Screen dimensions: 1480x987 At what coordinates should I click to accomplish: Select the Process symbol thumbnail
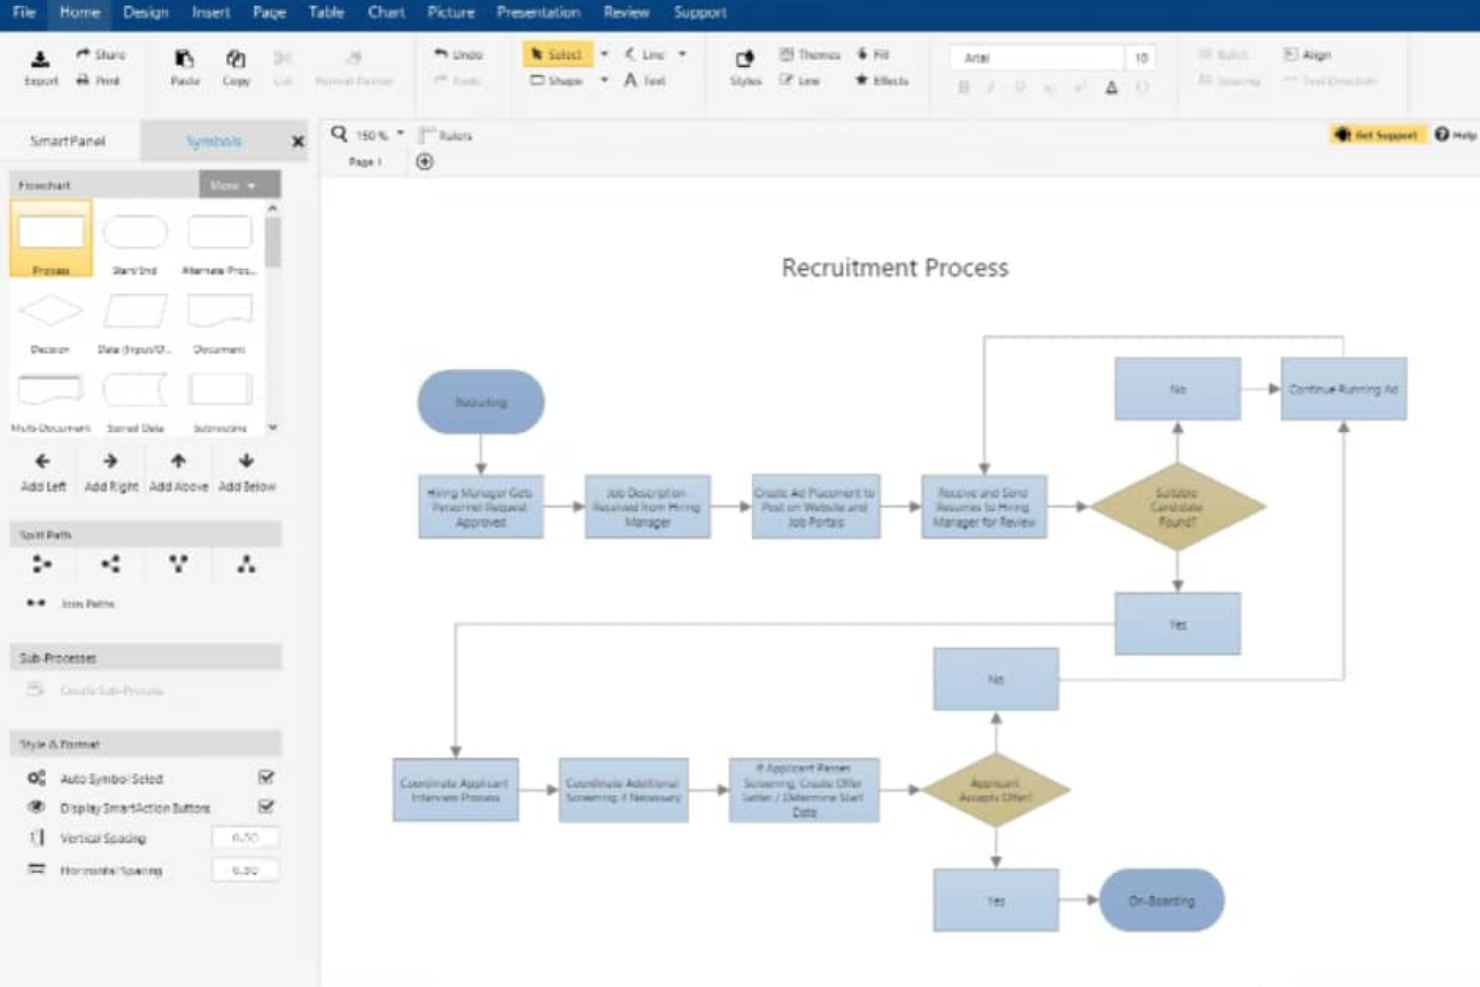point(51,239)
